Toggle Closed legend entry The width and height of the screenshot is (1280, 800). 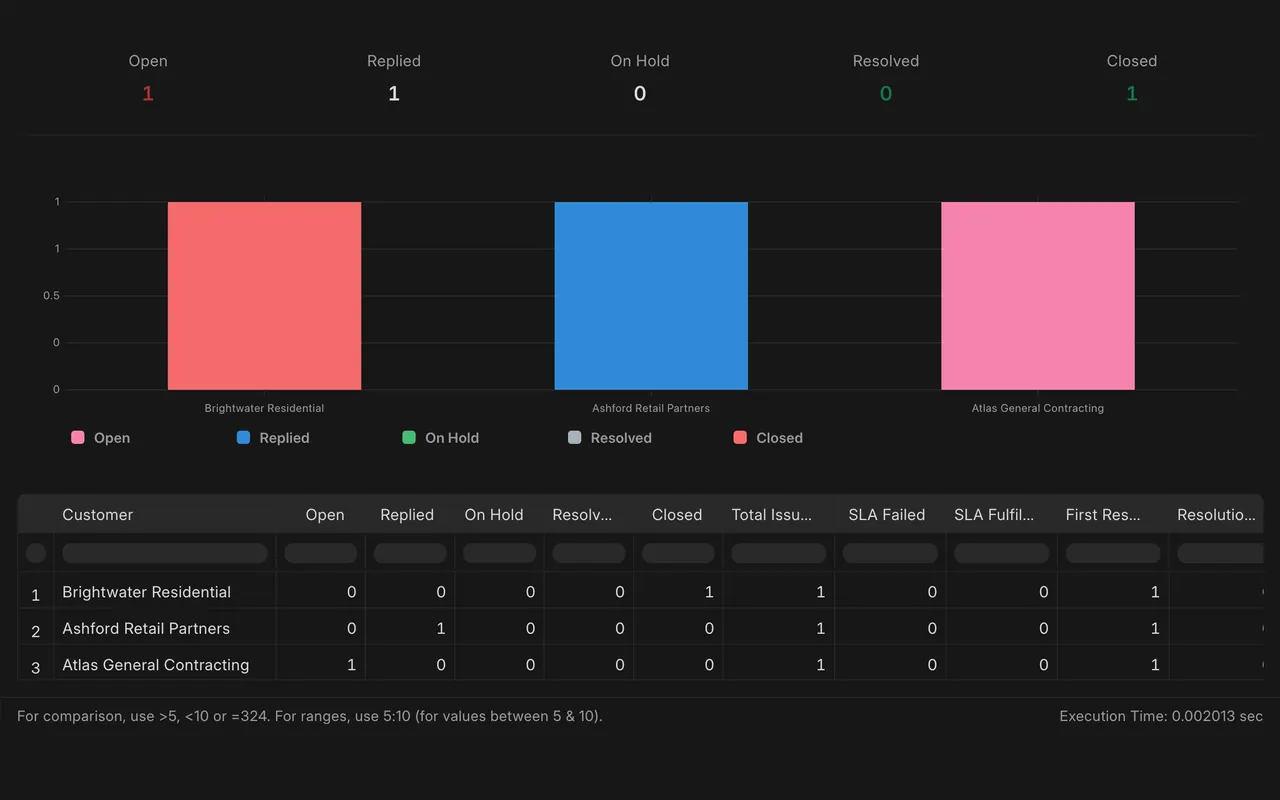[x=767, y=438]
